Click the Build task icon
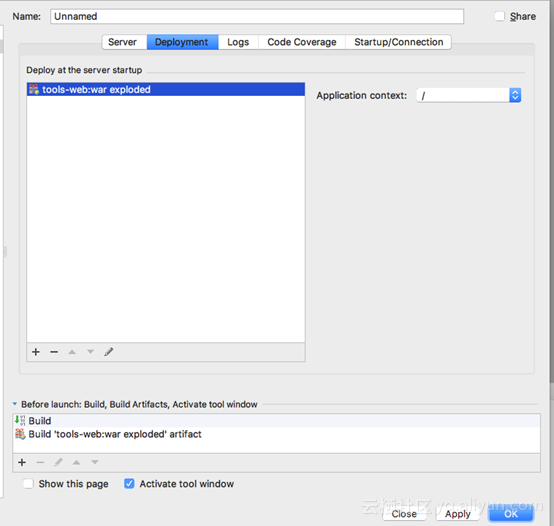The height and width of the screenshot is (526, 554). click(20, 420)
